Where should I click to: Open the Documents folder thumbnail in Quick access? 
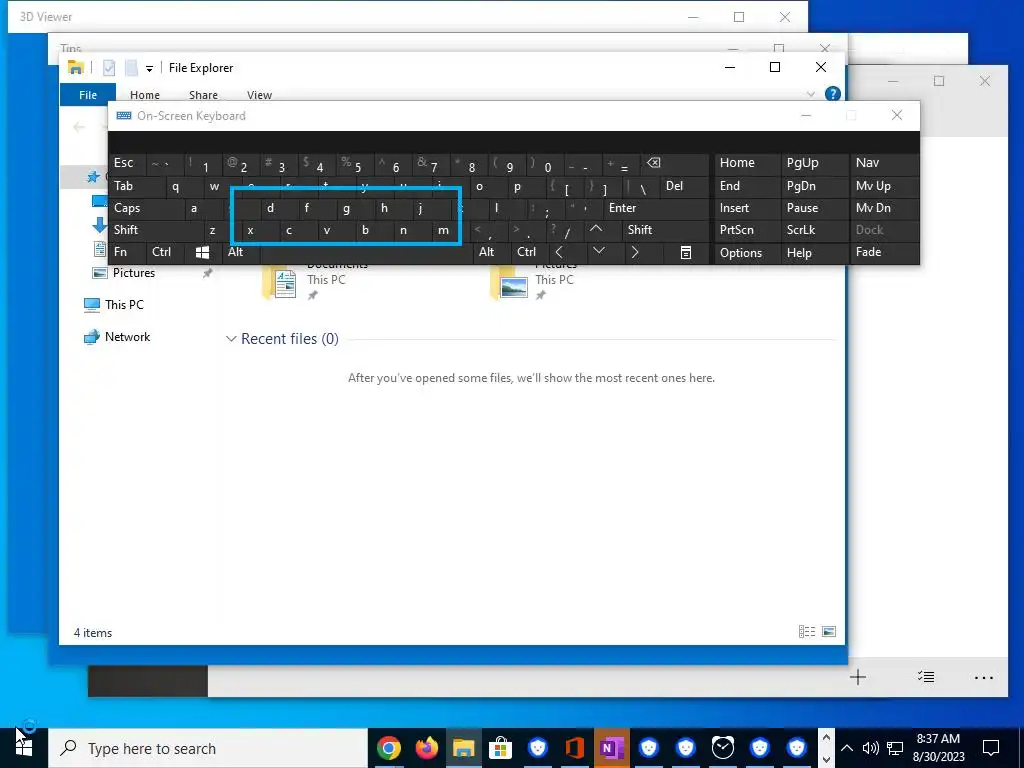280,285
